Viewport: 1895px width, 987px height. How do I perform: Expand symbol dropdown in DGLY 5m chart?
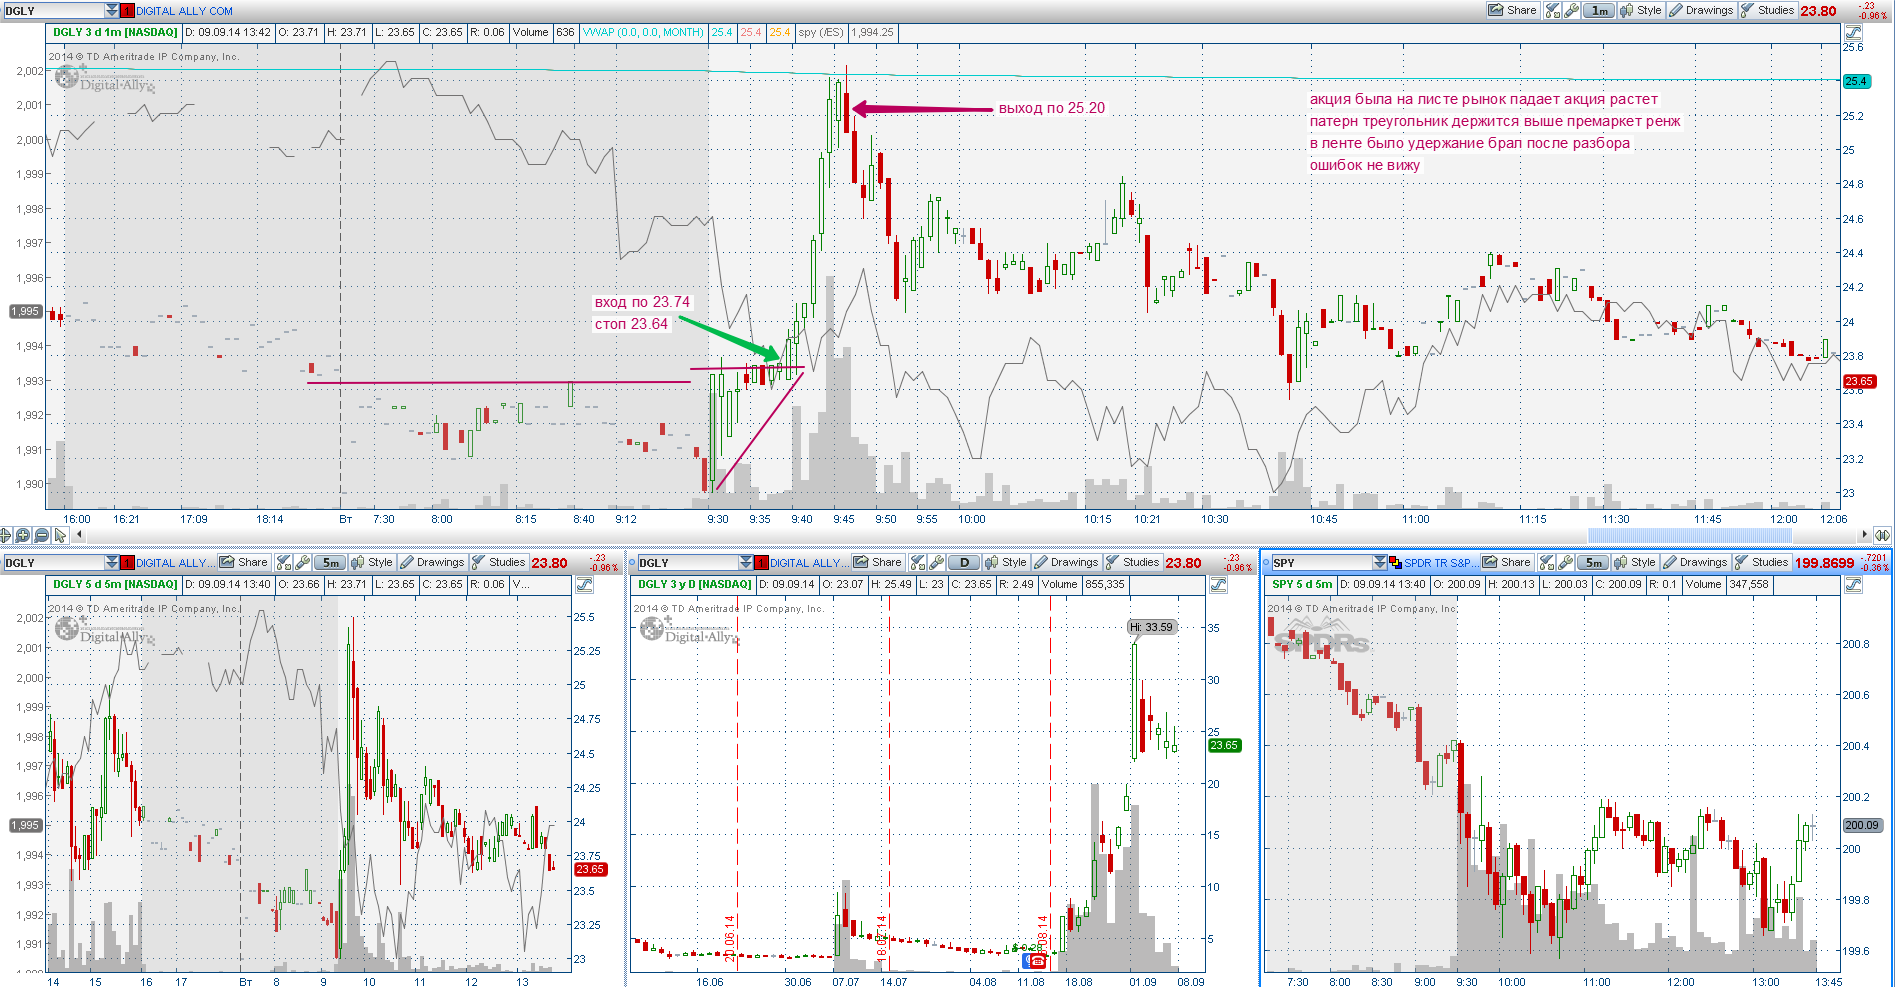tap(112, 562)
